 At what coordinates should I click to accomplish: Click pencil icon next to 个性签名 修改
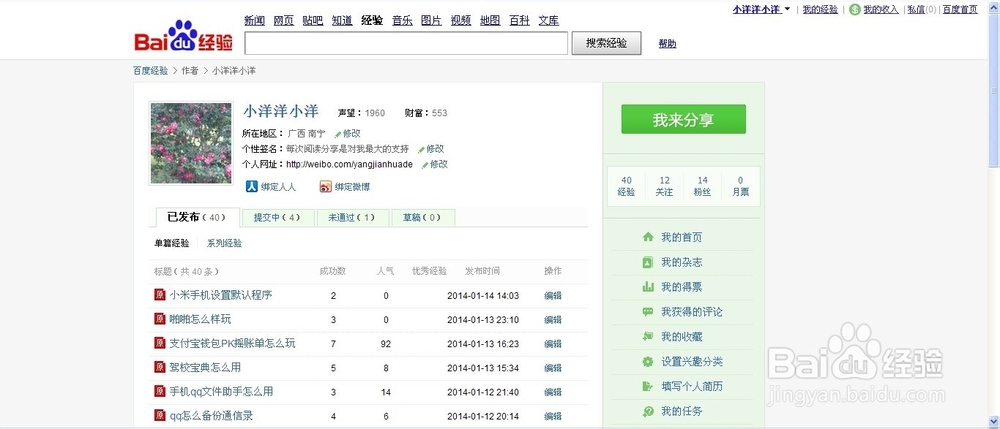pos(422,149)
